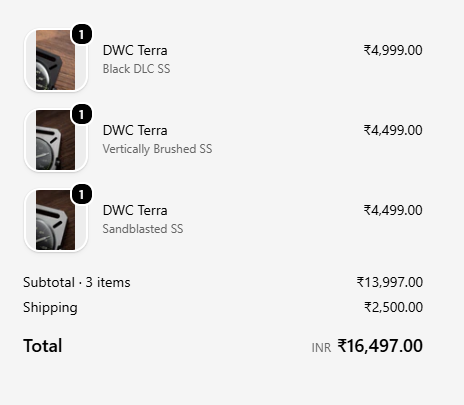464x405 pixels.
Task: Select DWC Terra title above Sandblasted SS
Action: (135, 210)
